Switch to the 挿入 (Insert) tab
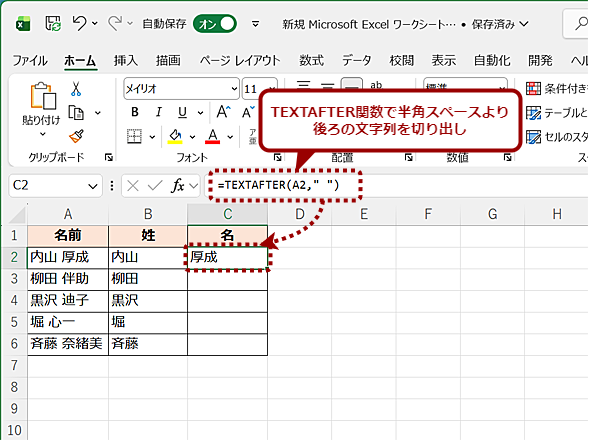The width and height of the screenshot is (589, 441). pyautogui.click(x=126, y=60)
